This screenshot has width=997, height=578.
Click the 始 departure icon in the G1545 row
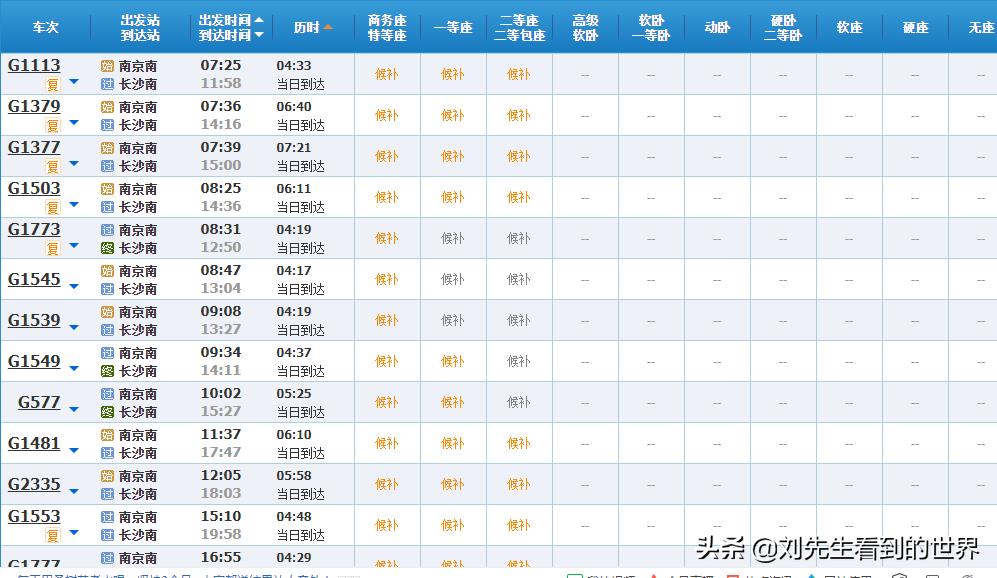[x=107, y=270]
